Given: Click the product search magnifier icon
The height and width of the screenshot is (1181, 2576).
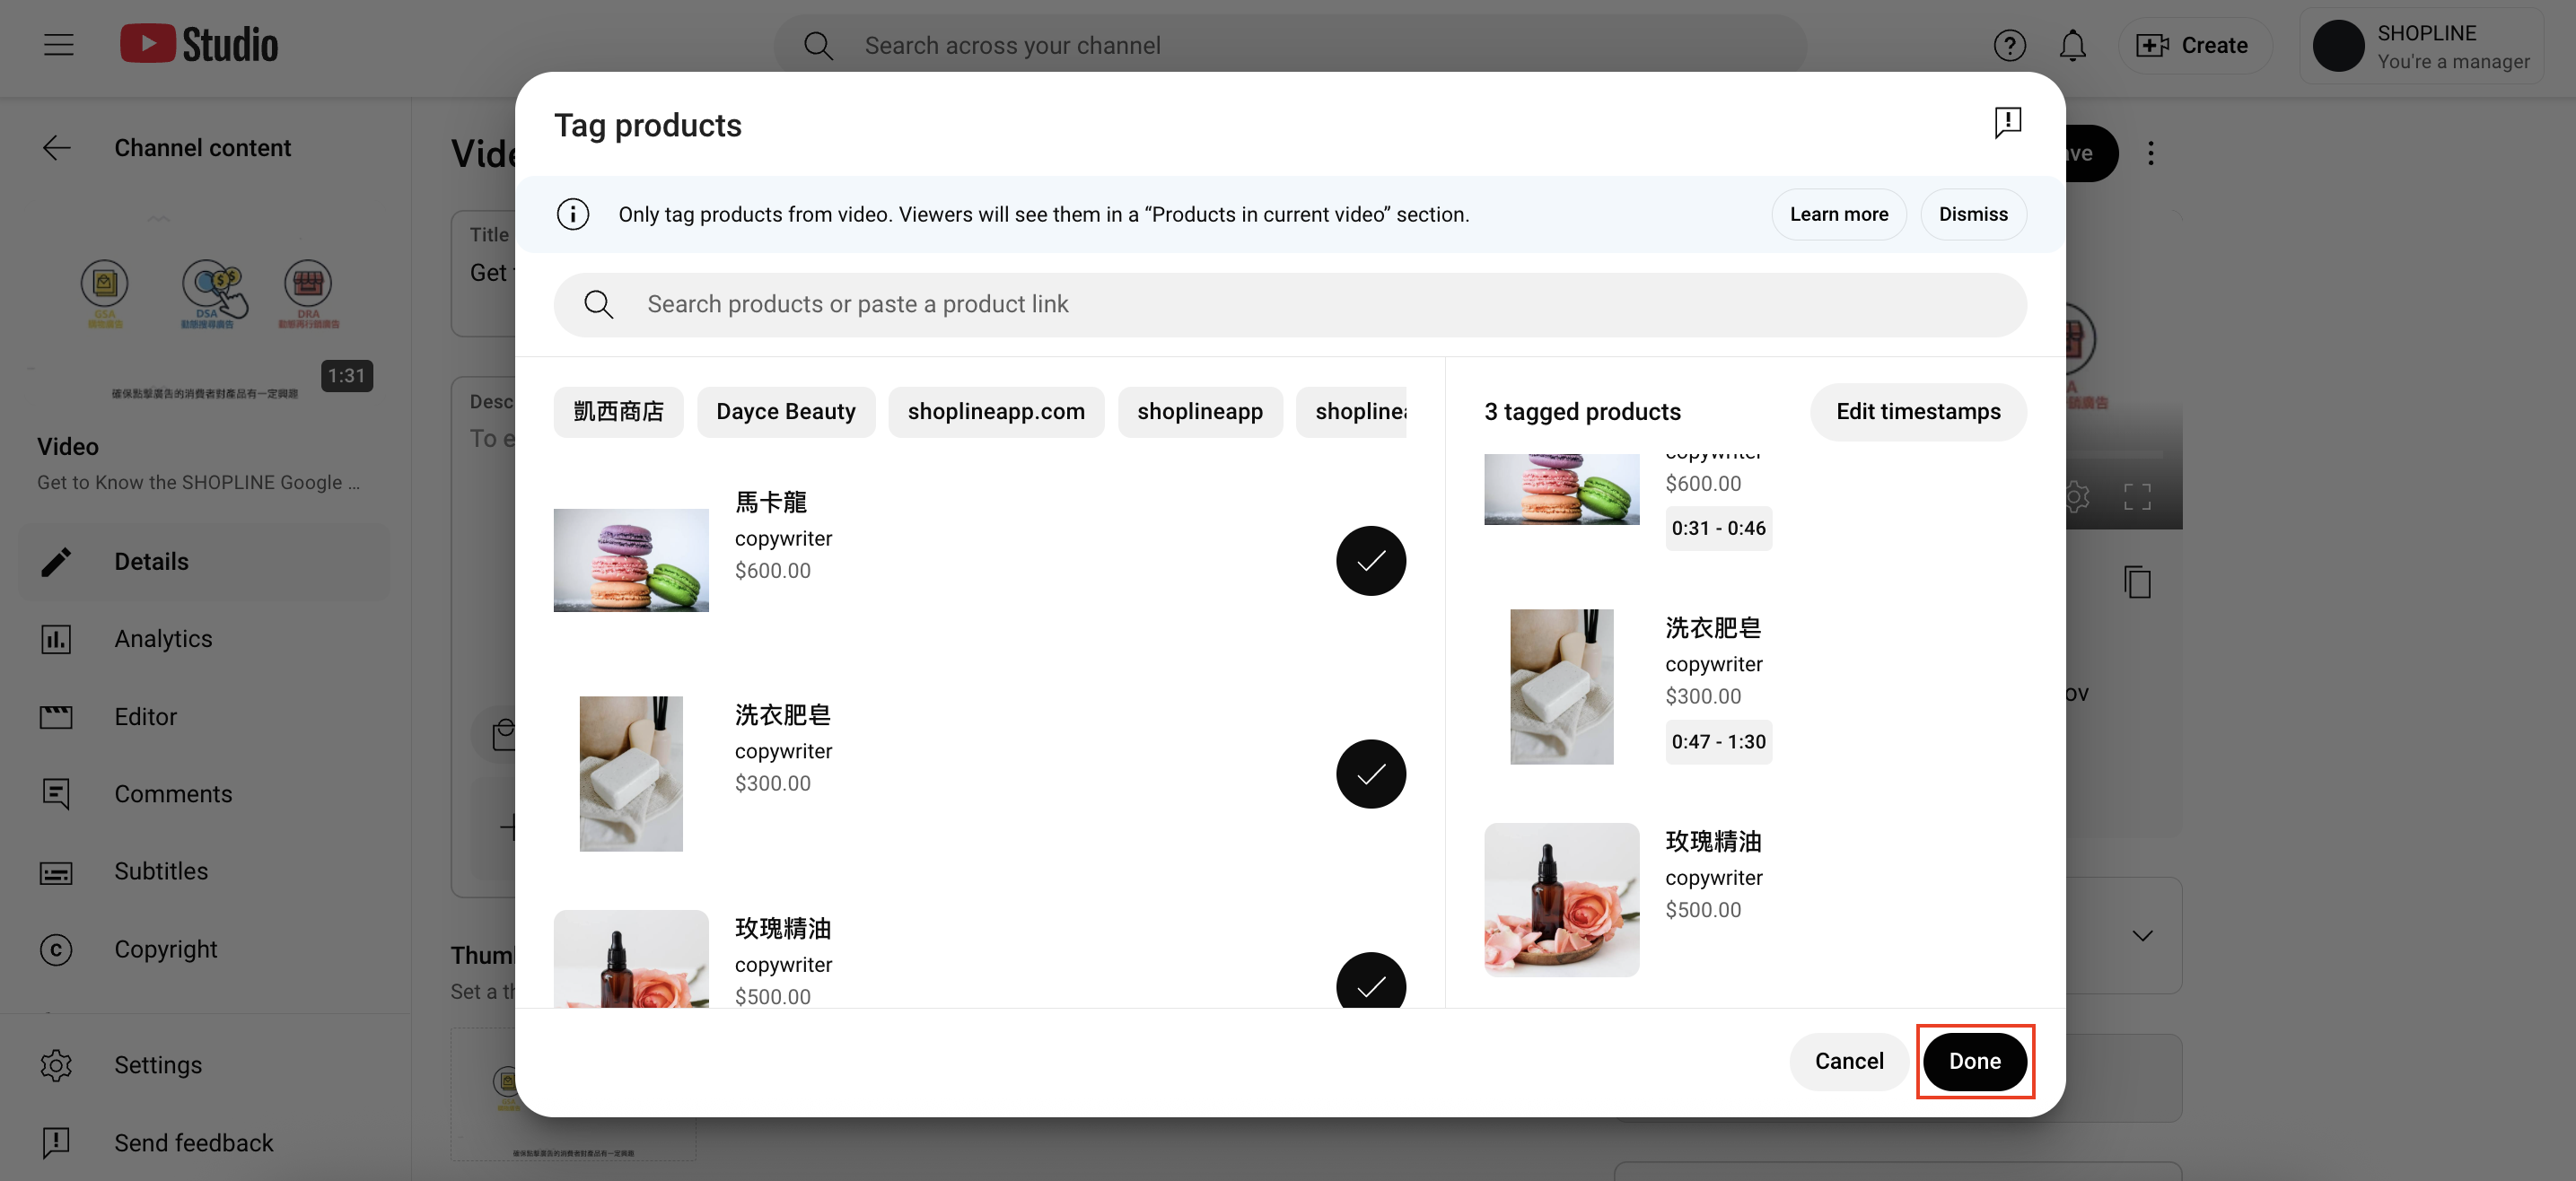Looking at the screenshot, I should click(x=598, y=304).
